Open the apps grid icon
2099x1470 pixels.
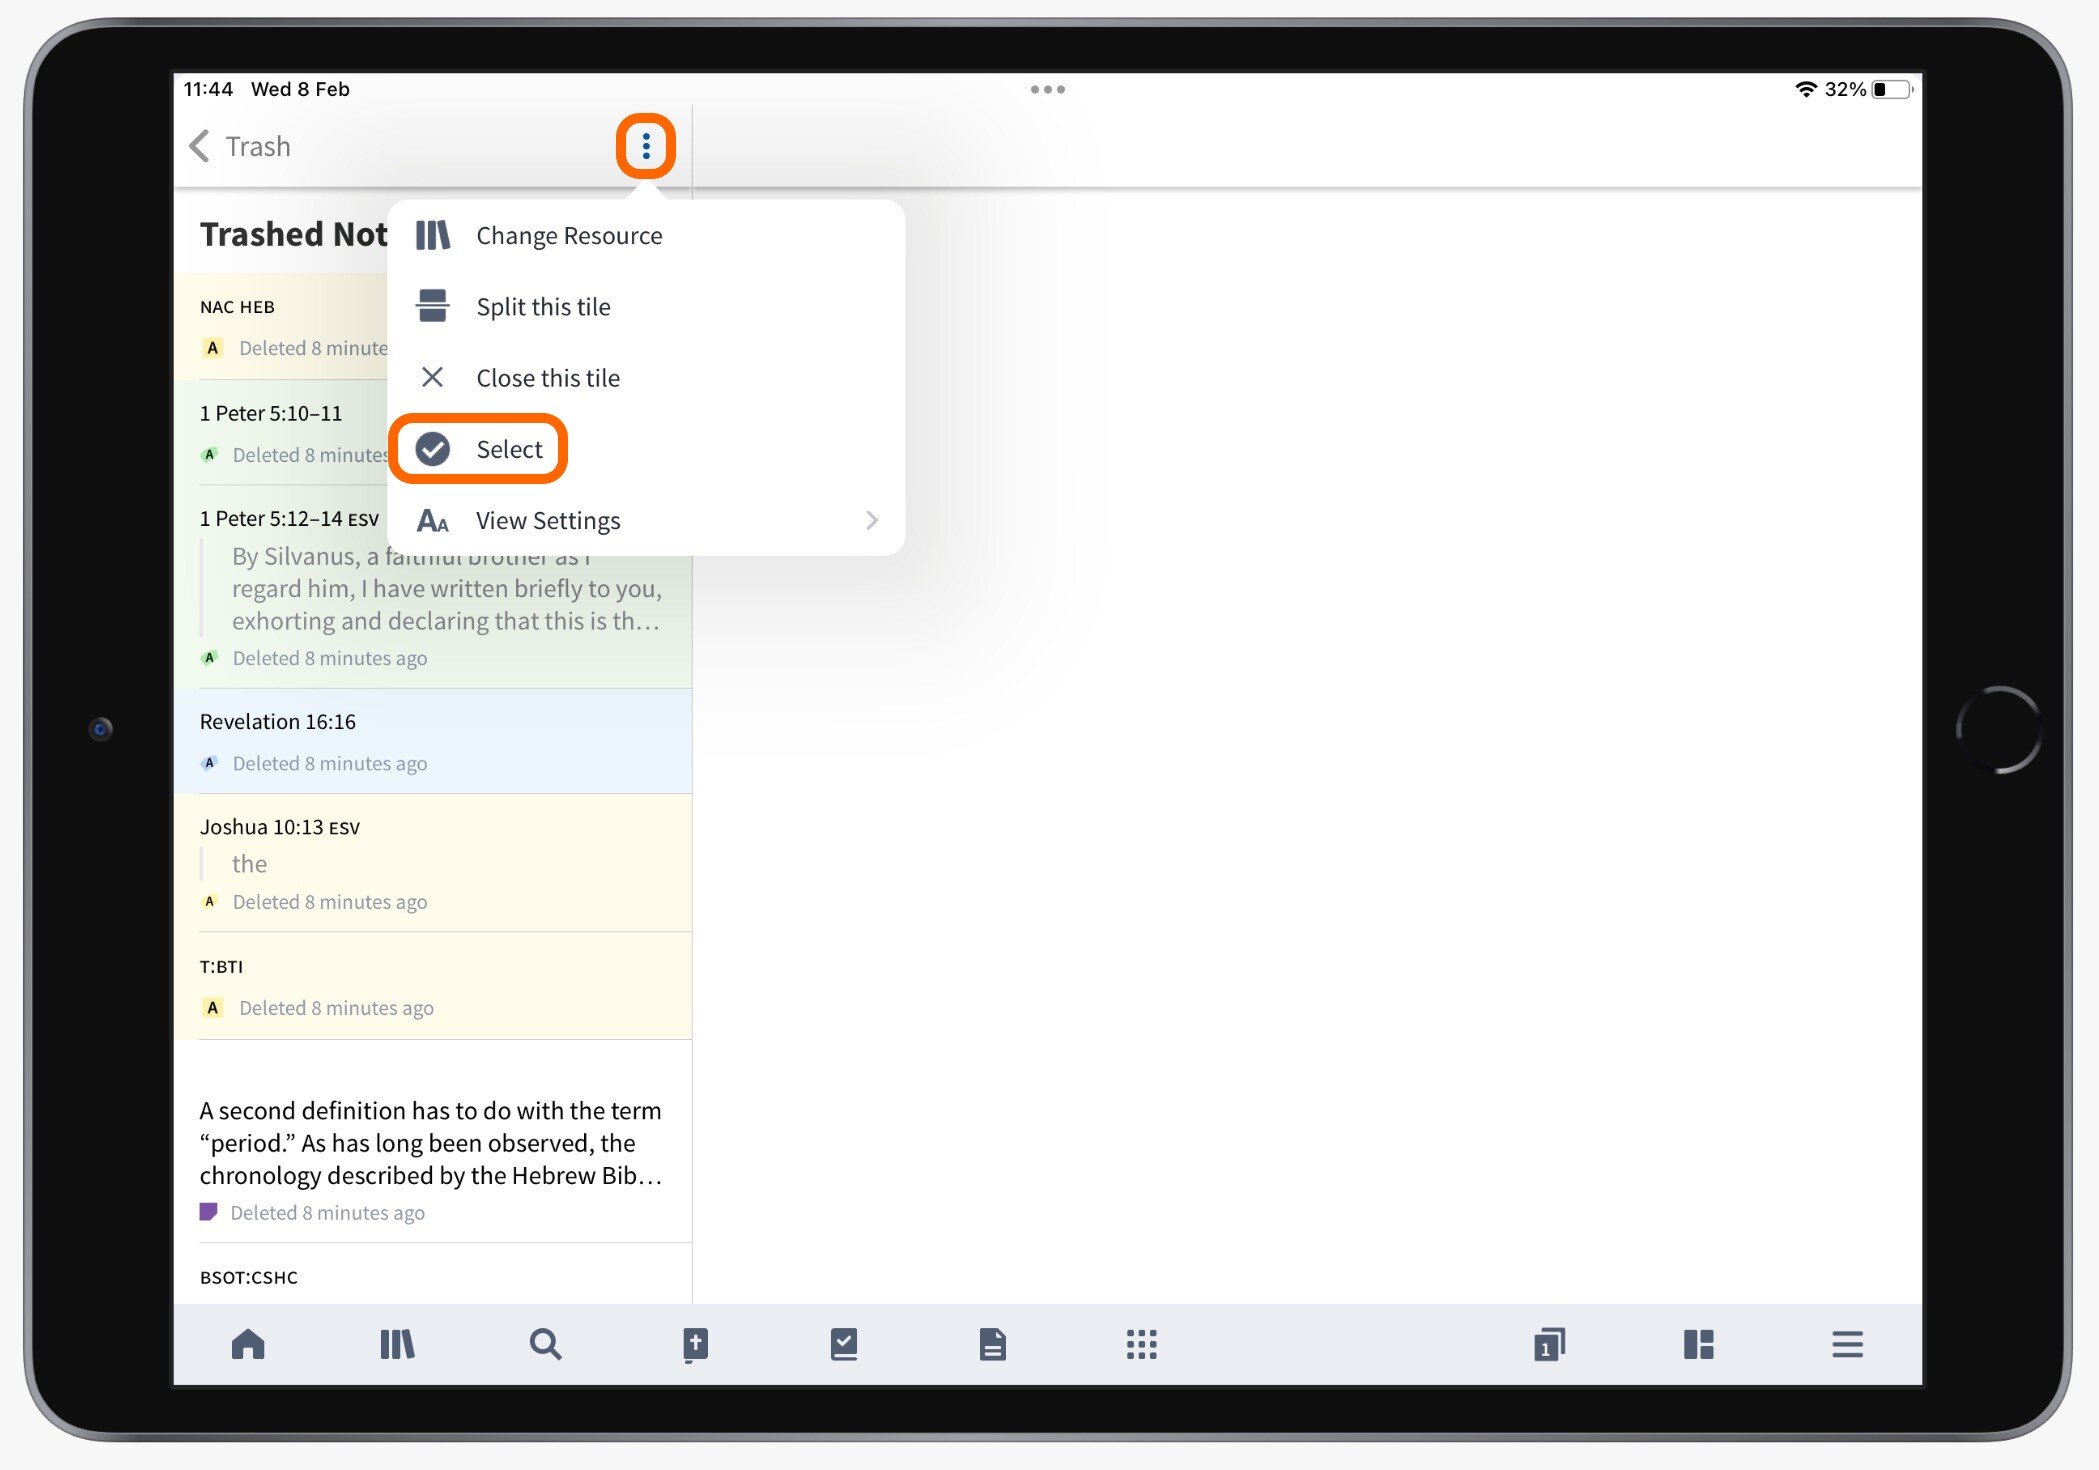tap(1141, 1344)
